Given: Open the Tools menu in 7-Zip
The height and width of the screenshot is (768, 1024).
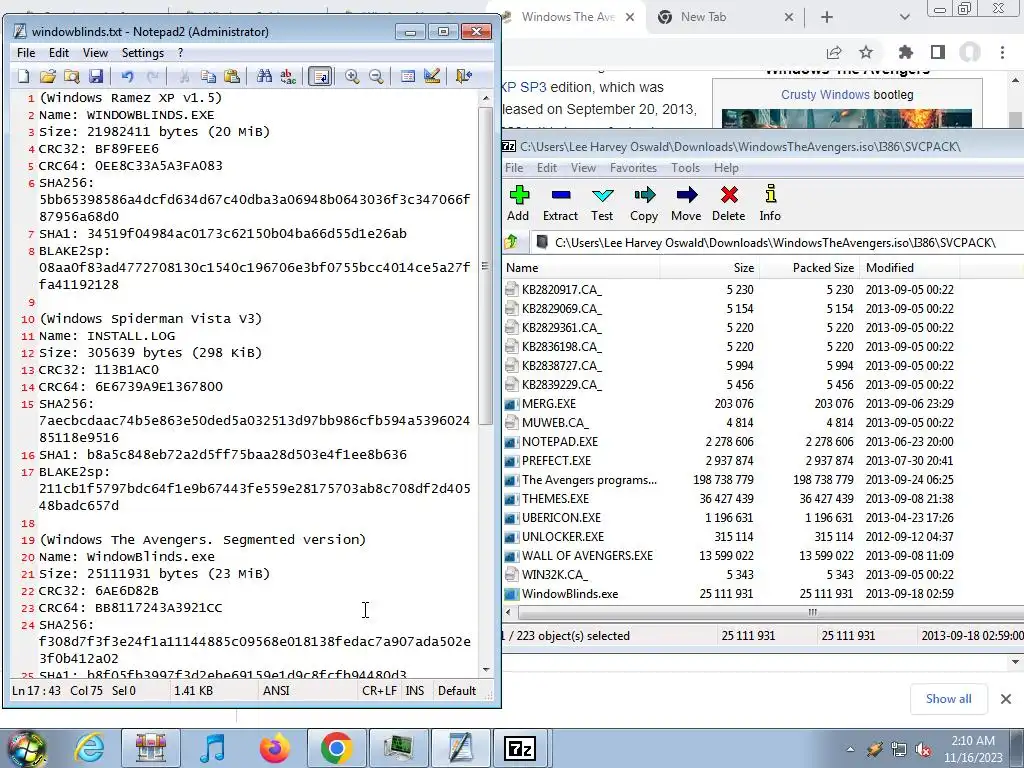Looking at the screenshot, I should point(686,168).
